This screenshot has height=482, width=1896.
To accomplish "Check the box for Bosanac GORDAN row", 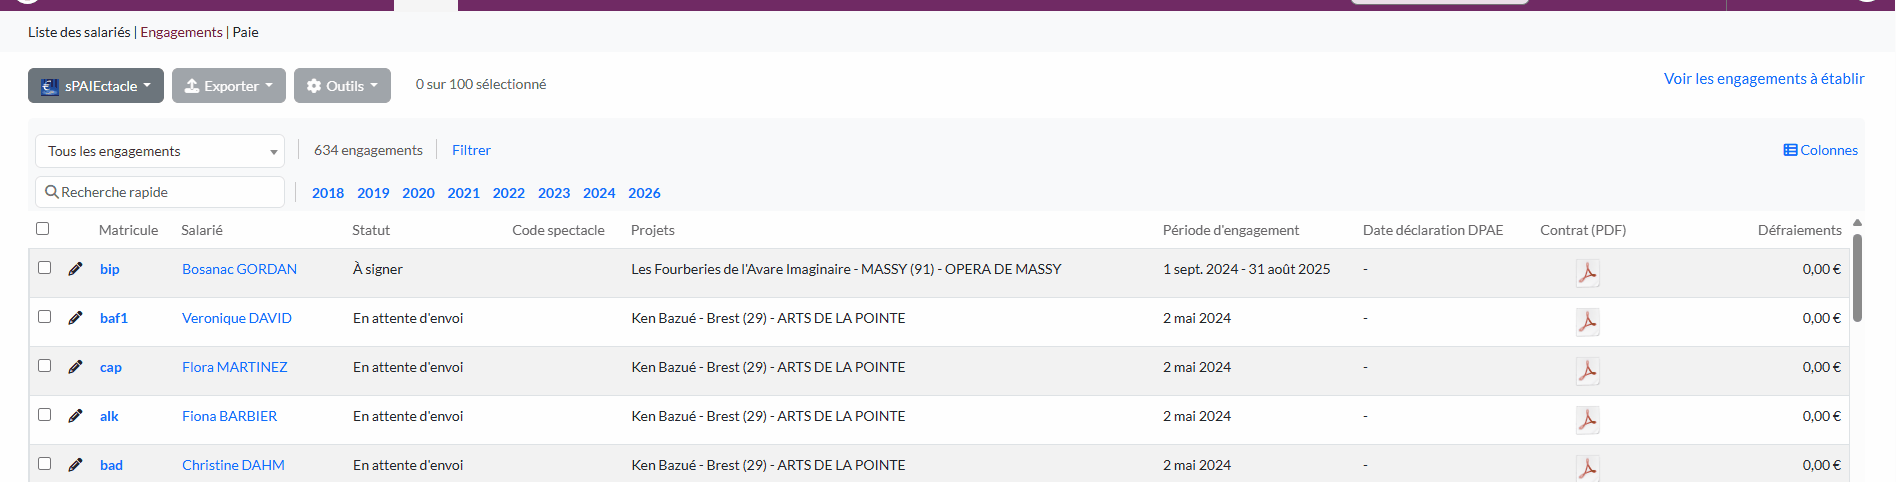I will (x=44, y=268).
